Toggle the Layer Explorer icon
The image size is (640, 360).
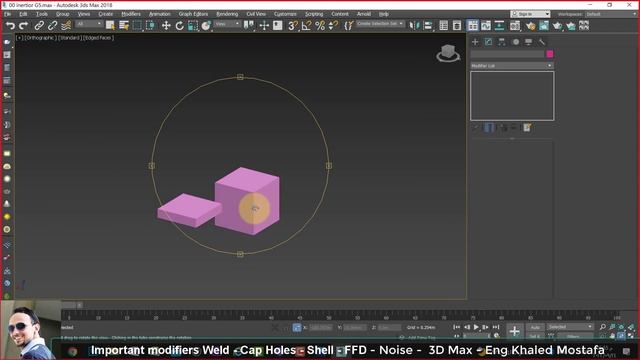pos(457,26)
